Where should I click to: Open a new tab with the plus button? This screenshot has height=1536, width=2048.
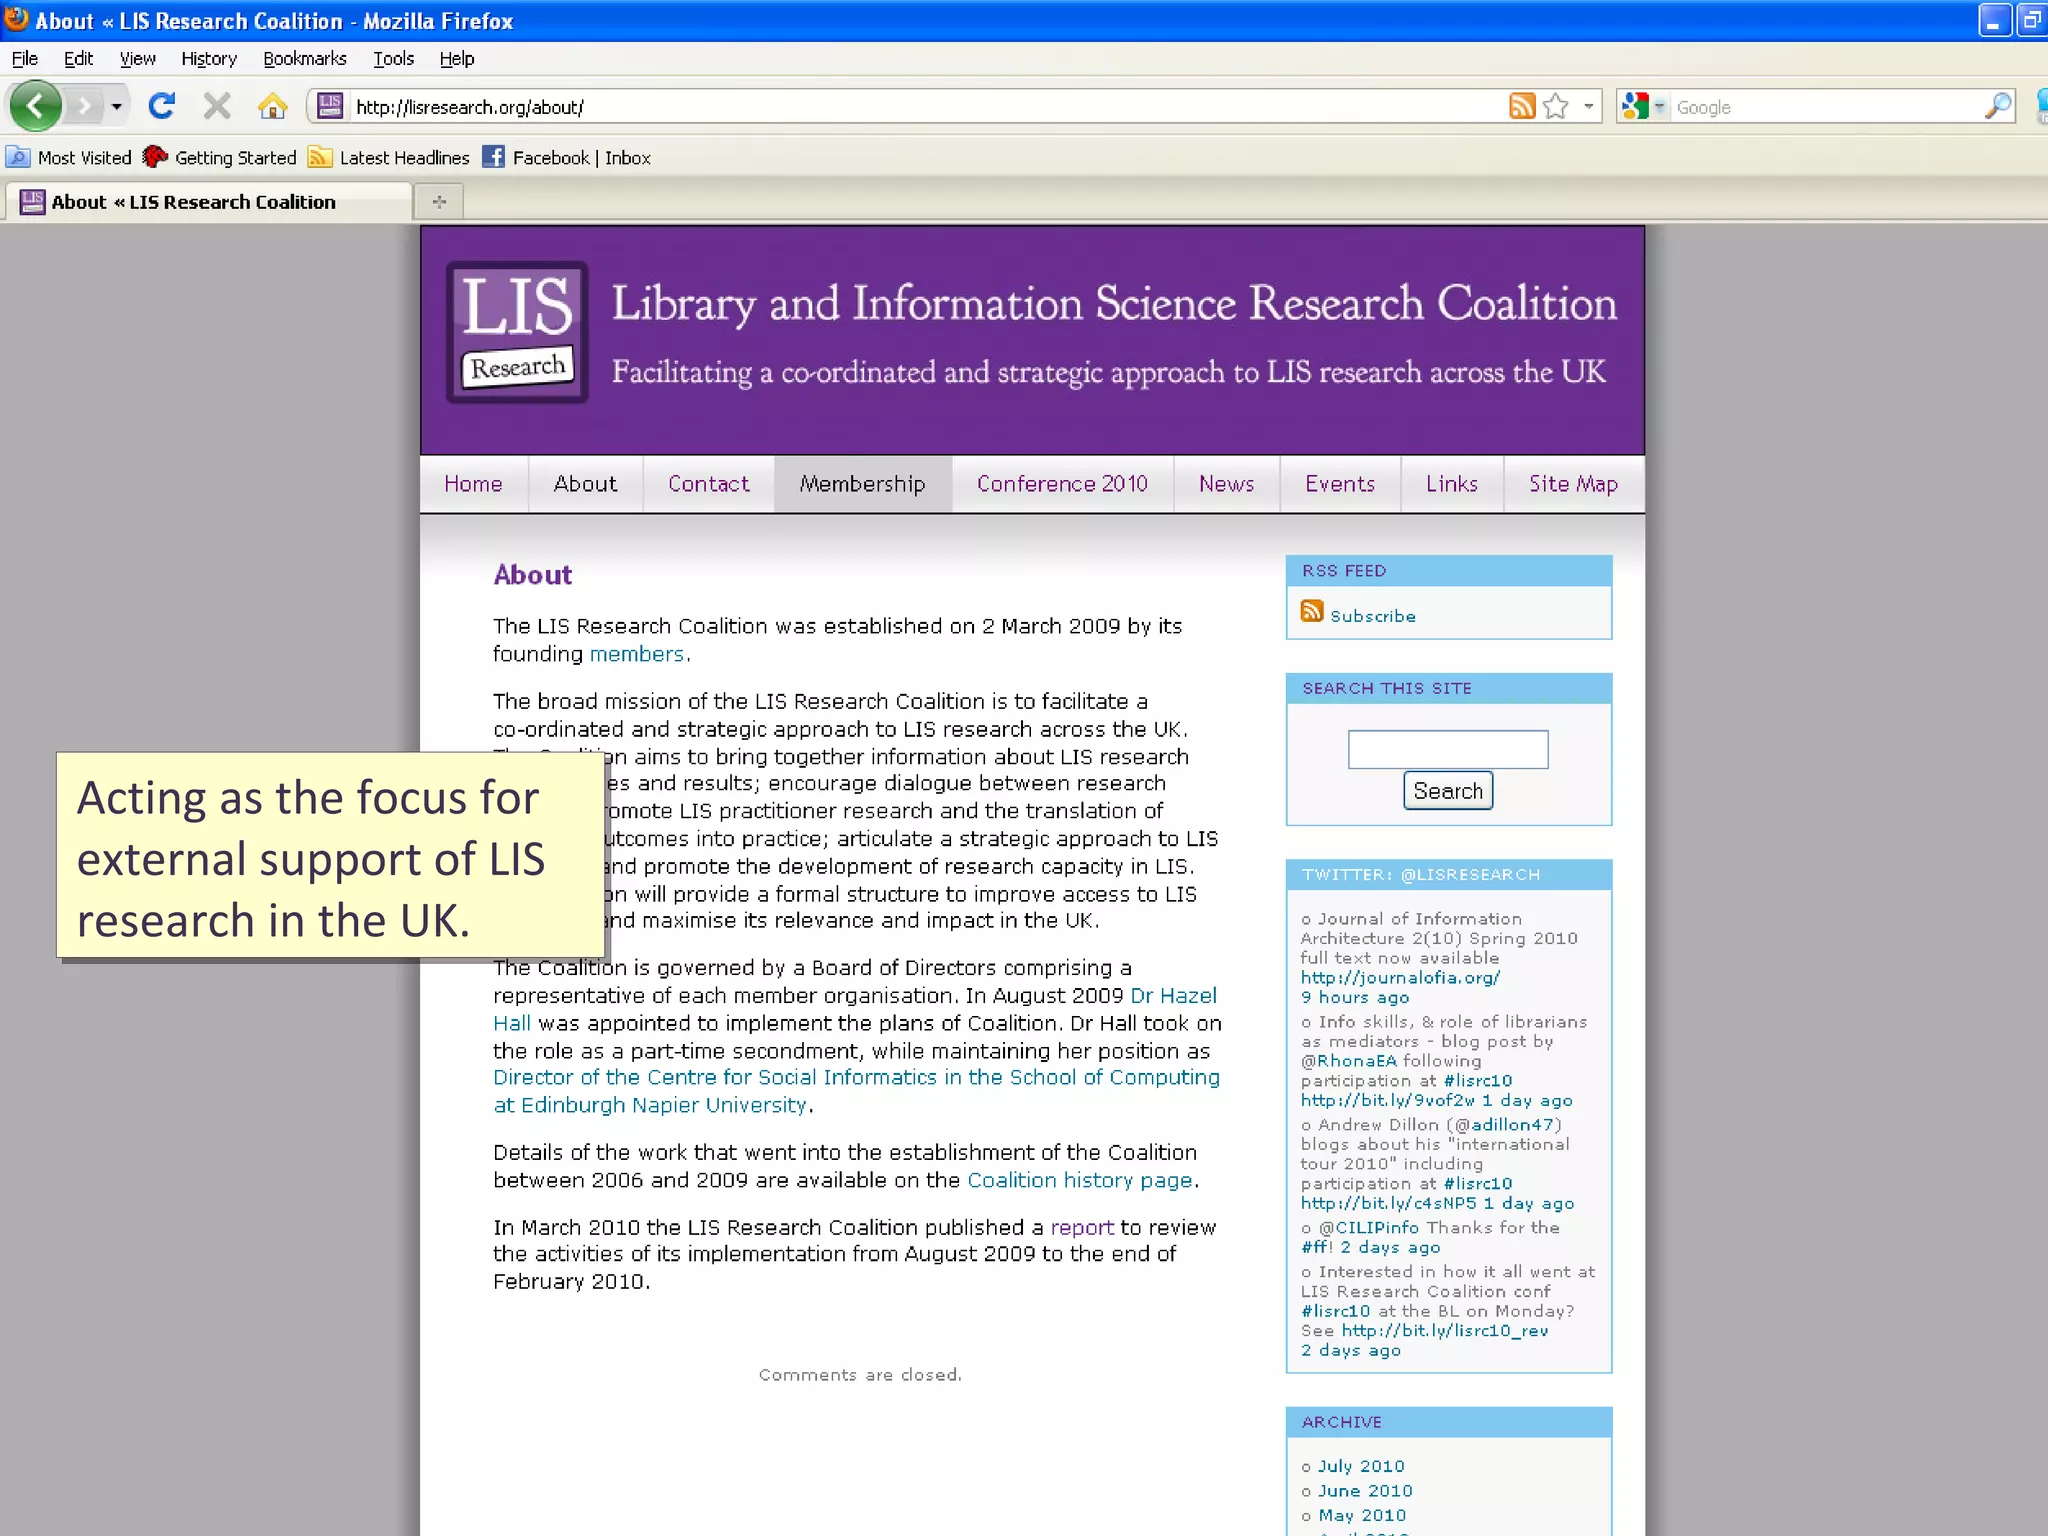439,202
